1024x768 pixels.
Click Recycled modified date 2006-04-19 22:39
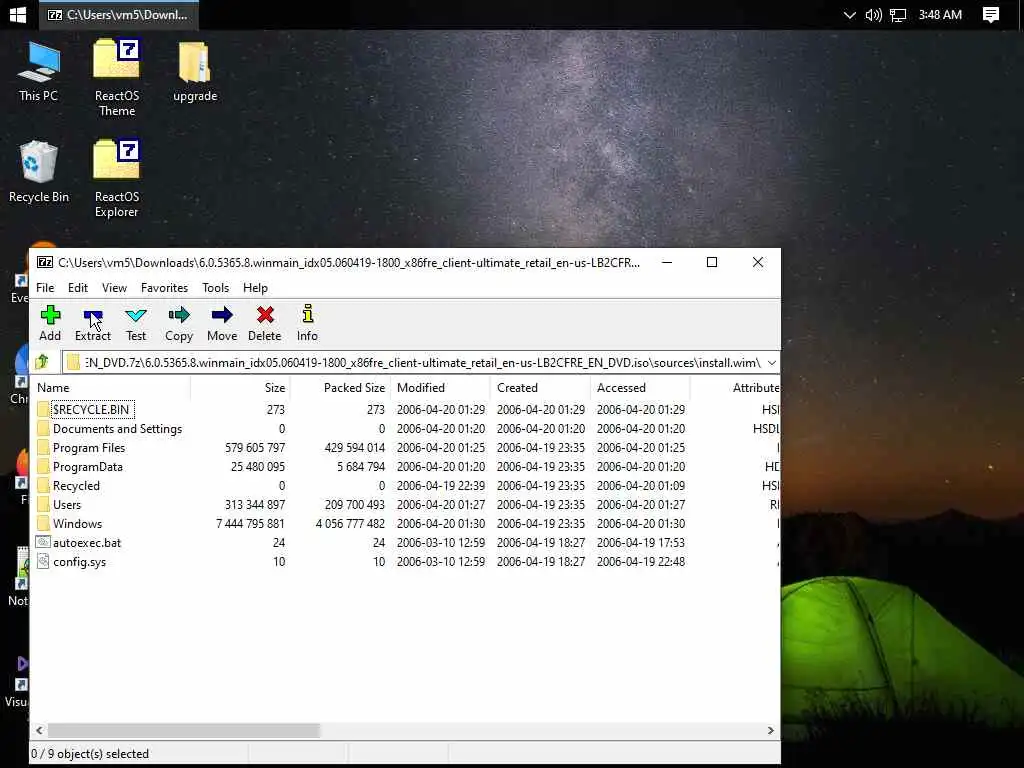pos(441,486)
